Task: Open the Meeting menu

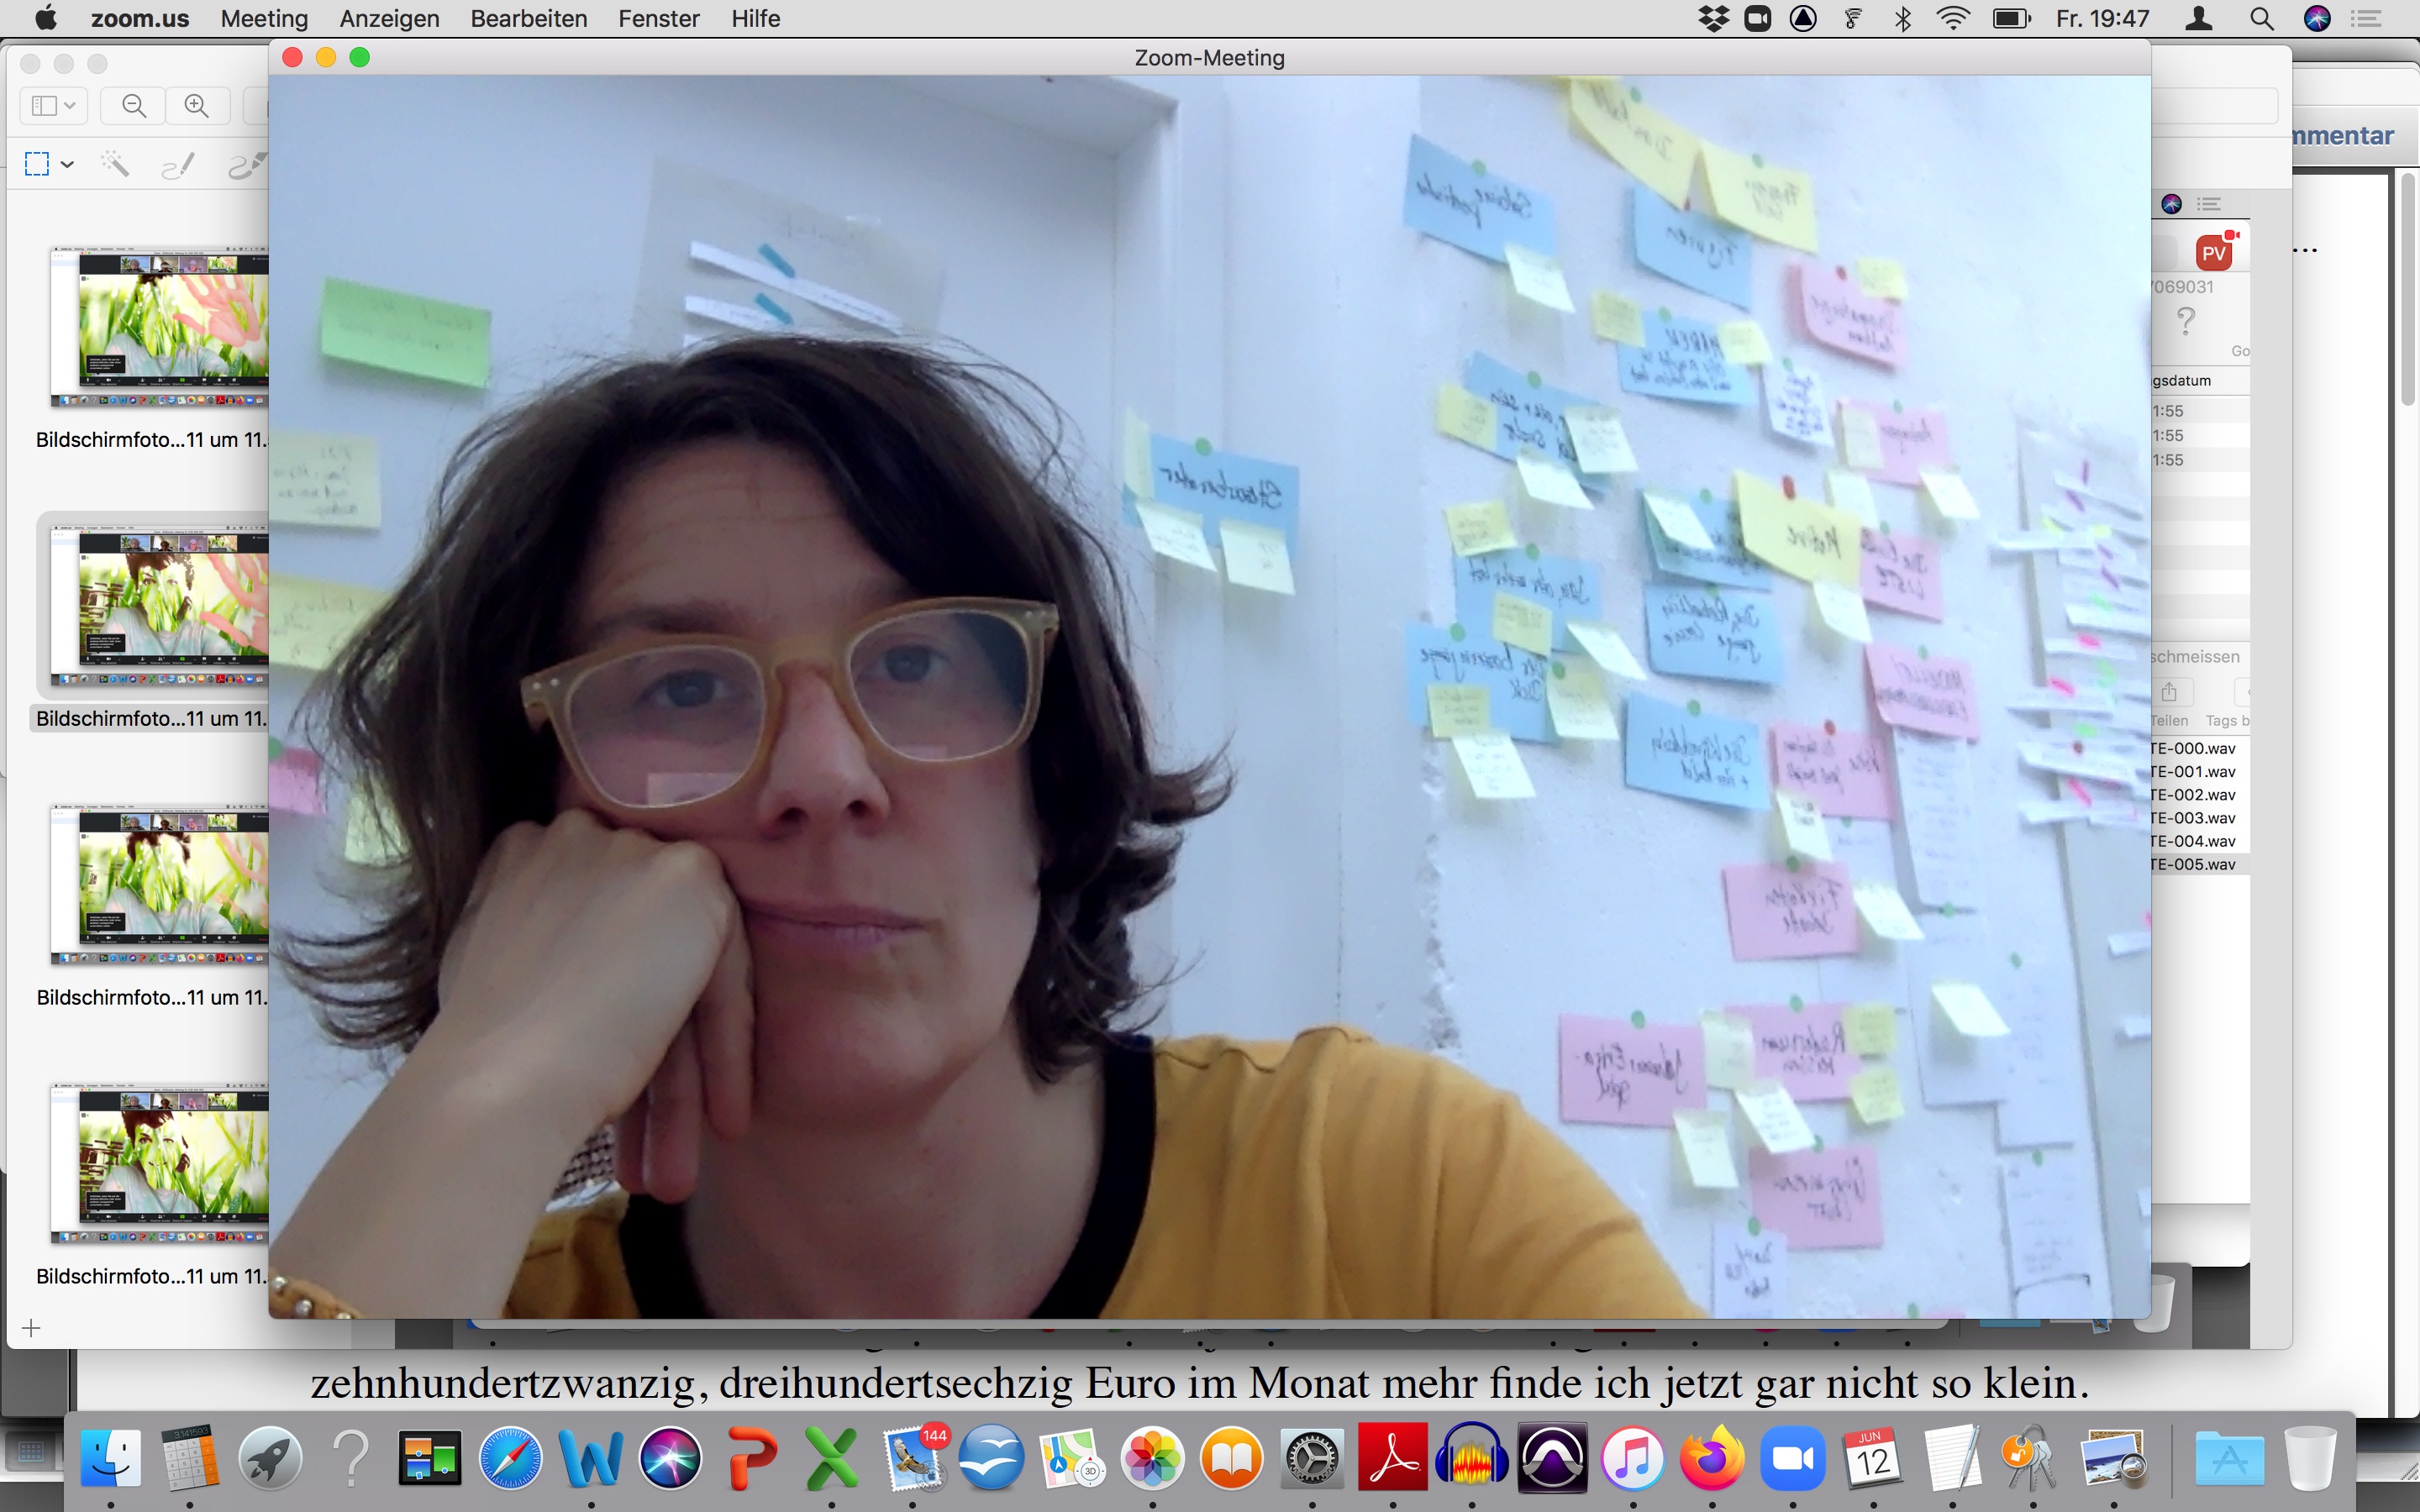Action: (264, 18)
